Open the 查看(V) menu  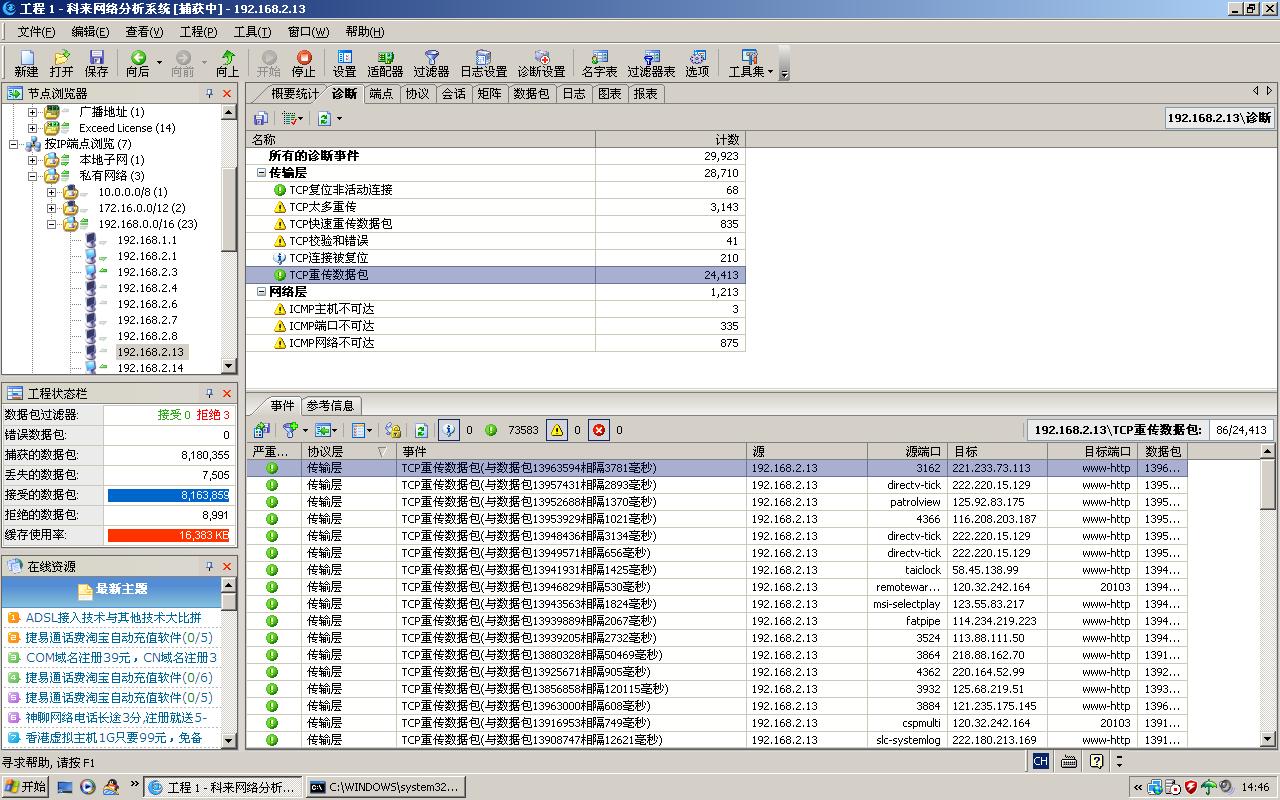point(144,32)
